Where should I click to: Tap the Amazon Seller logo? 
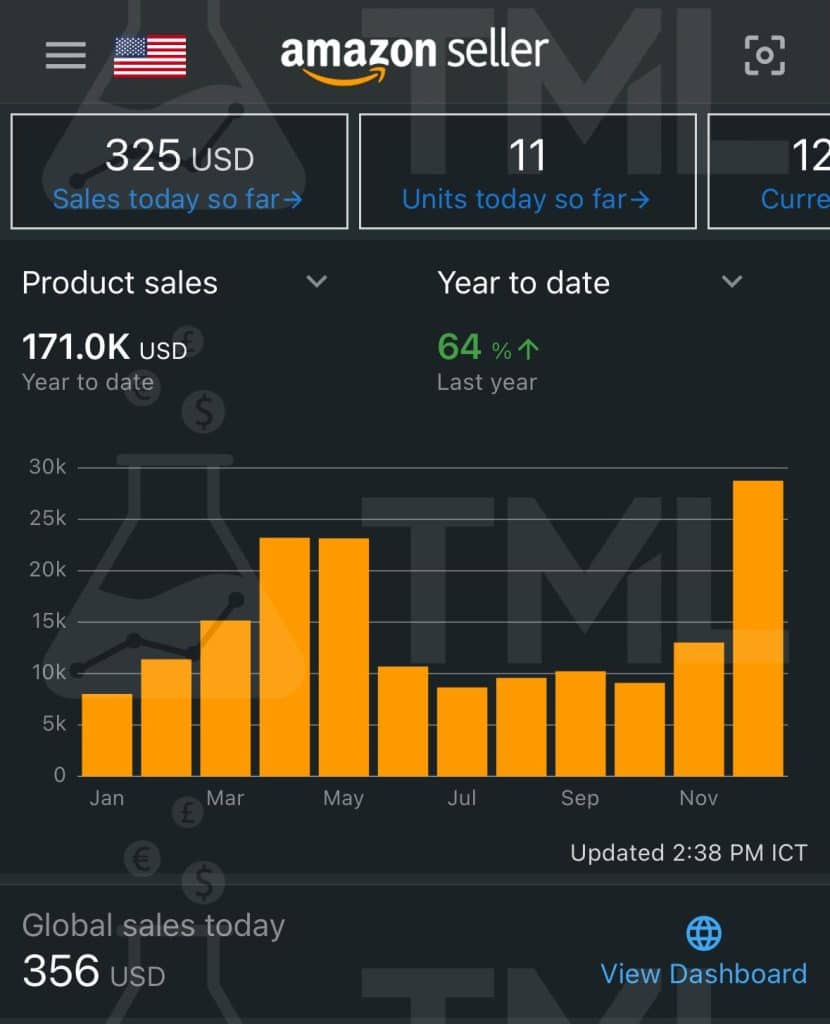(x=414, y=54)
